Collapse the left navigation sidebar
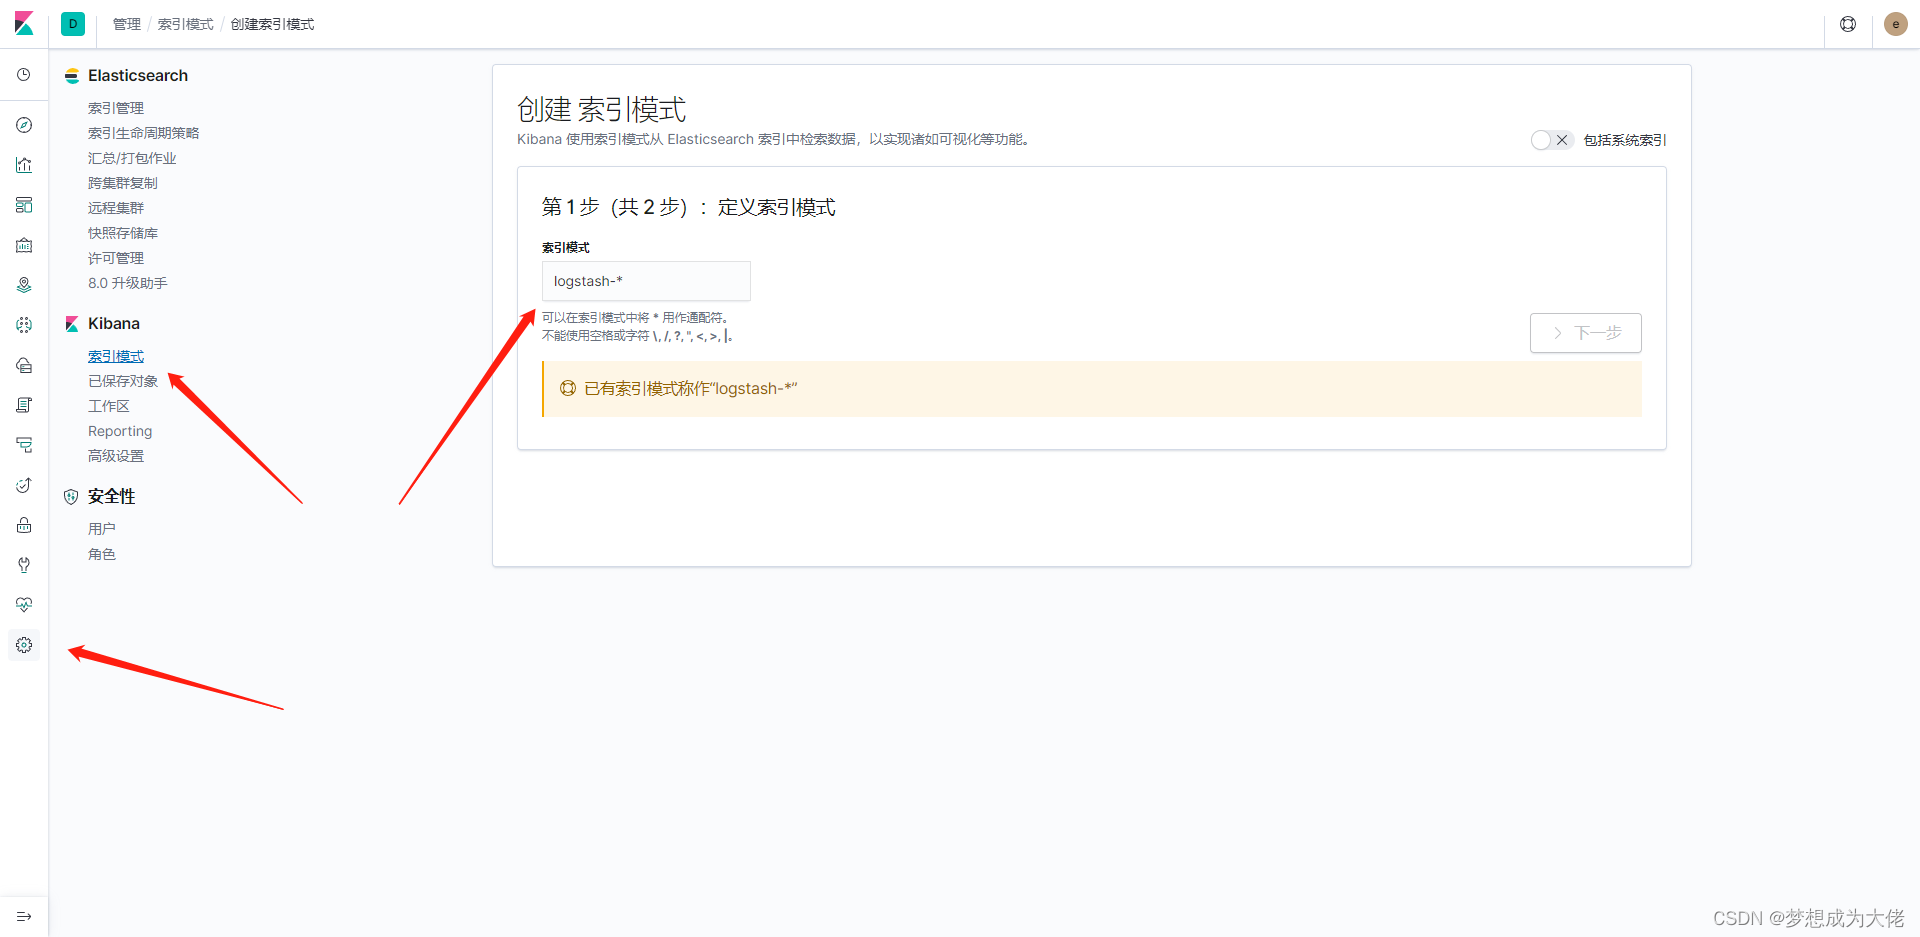Viewport: 1920px width, 937px height. tap(24, 916)
